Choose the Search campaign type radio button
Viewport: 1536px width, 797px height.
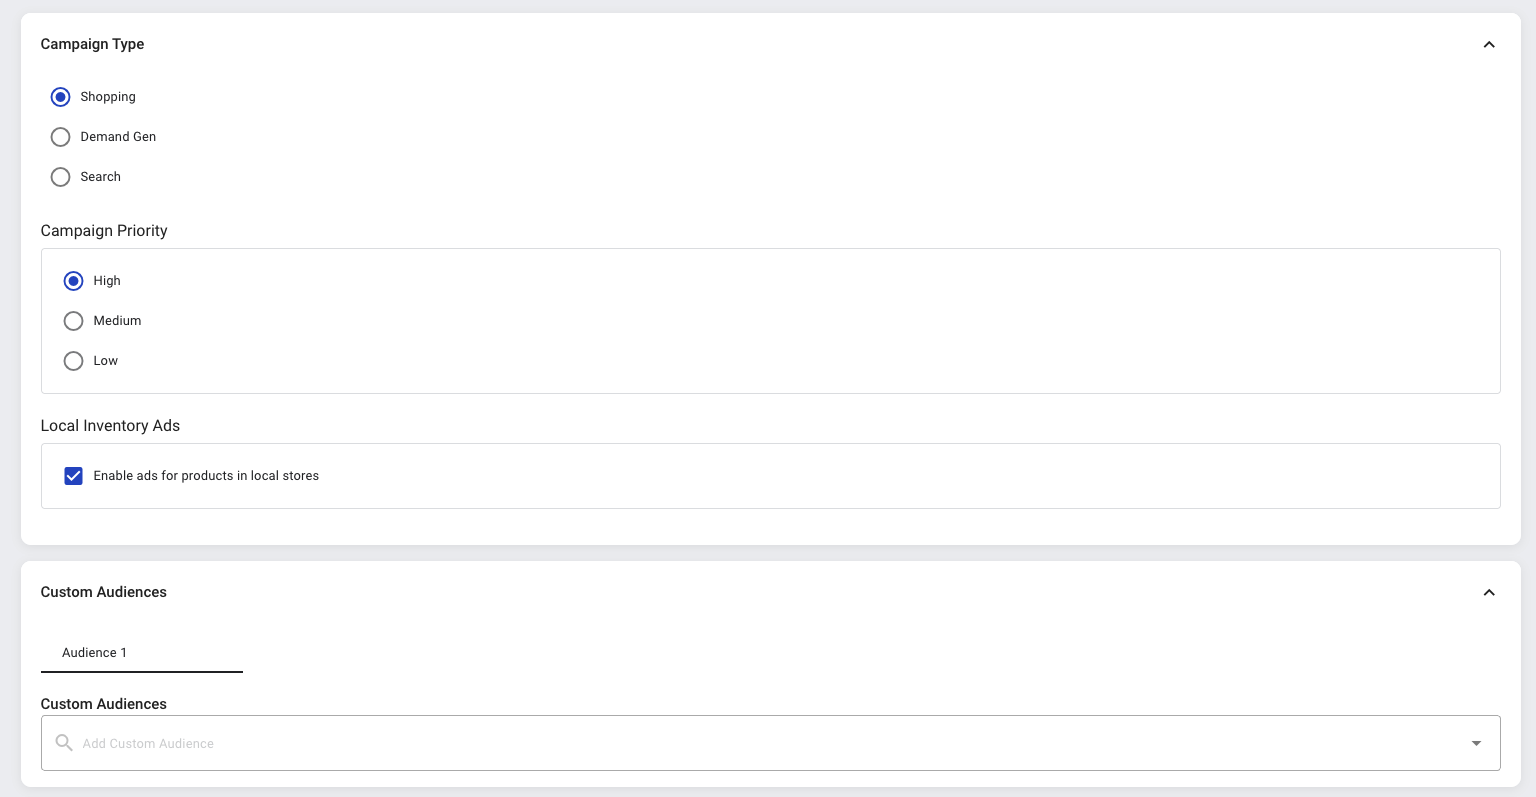(61, 177)
